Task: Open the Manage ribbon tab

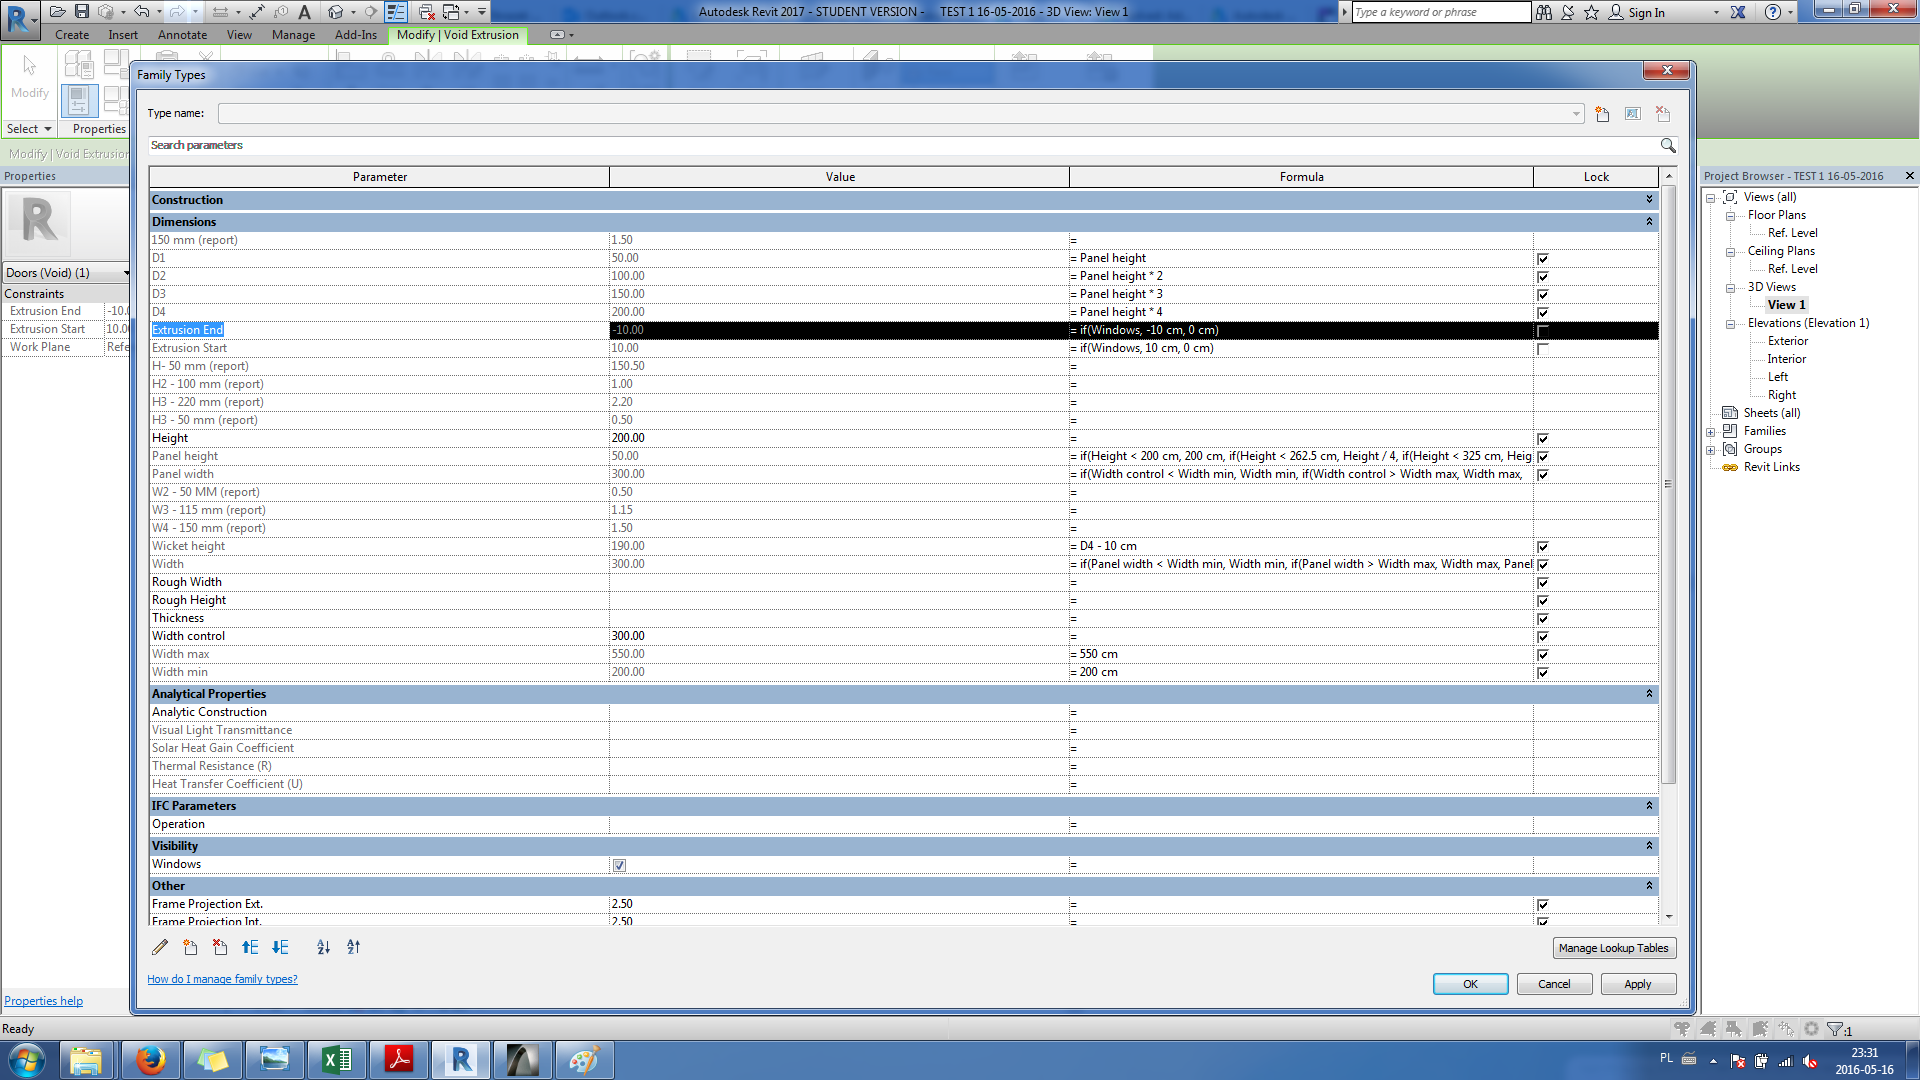Action: tap(293, 35)
